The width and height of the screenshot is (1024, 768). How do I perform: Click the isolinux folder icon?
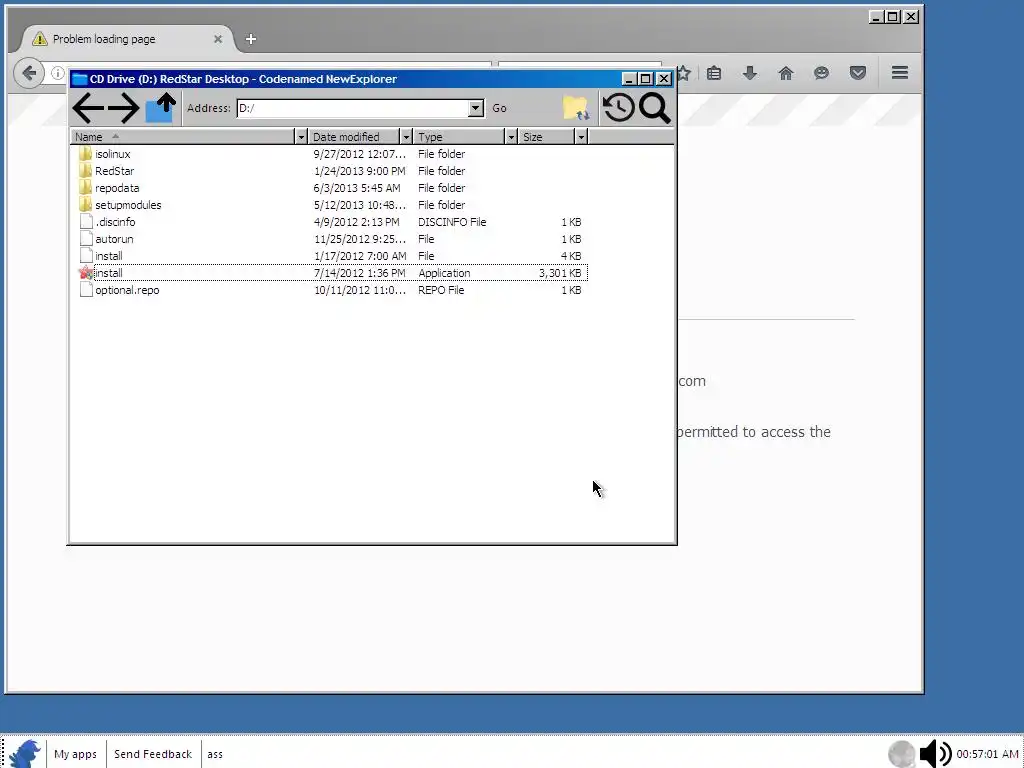85,154
